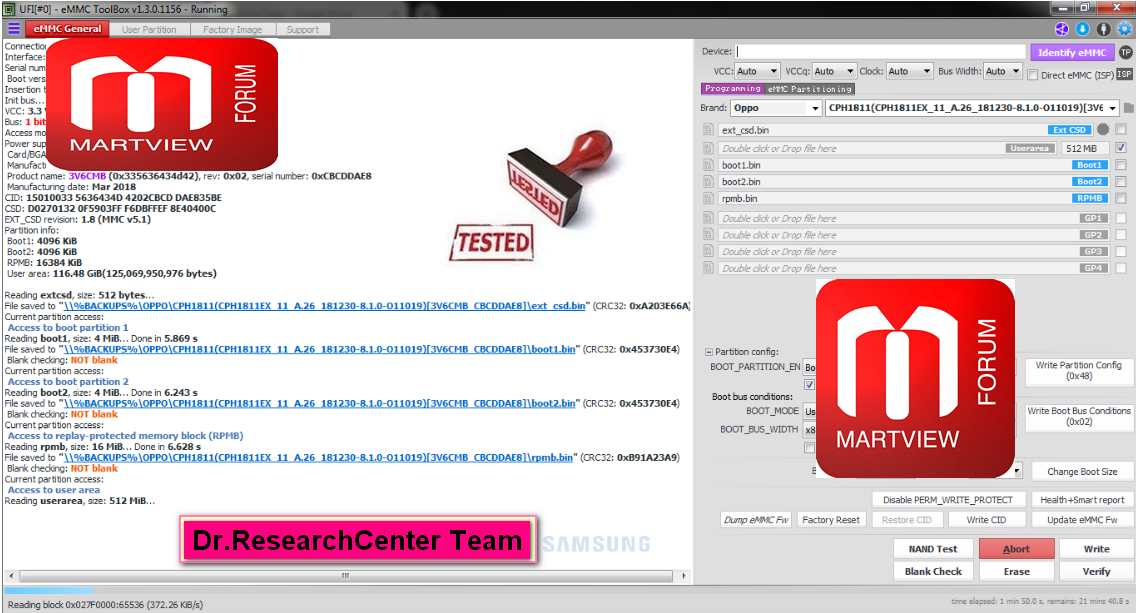Click the Factory Reset button
The width and height of the screenshot is (1136, 613).
click(831, 520)
